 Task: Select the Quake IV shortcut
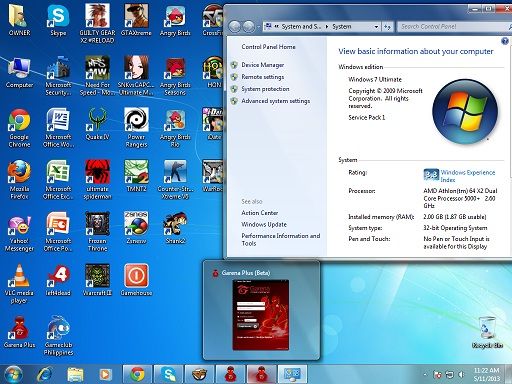(97, 124)
